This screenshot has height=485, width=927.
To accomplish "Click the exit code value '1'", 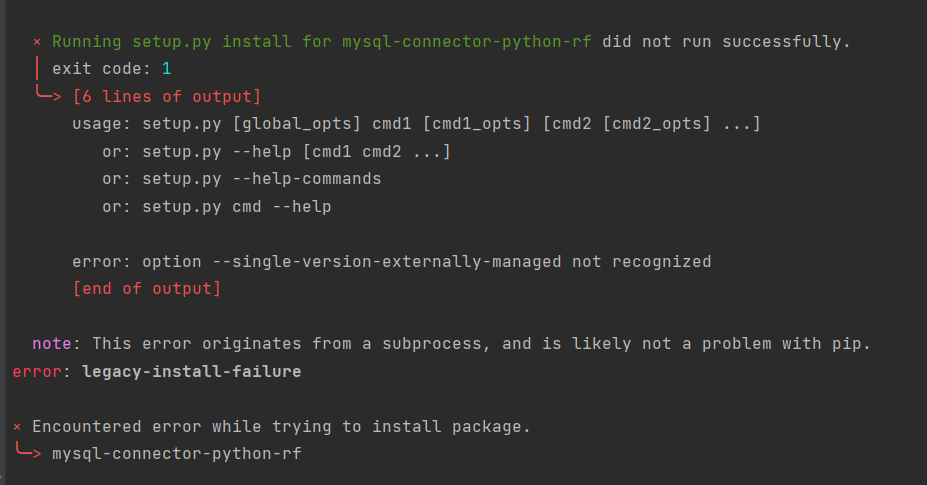I will 166,70.
